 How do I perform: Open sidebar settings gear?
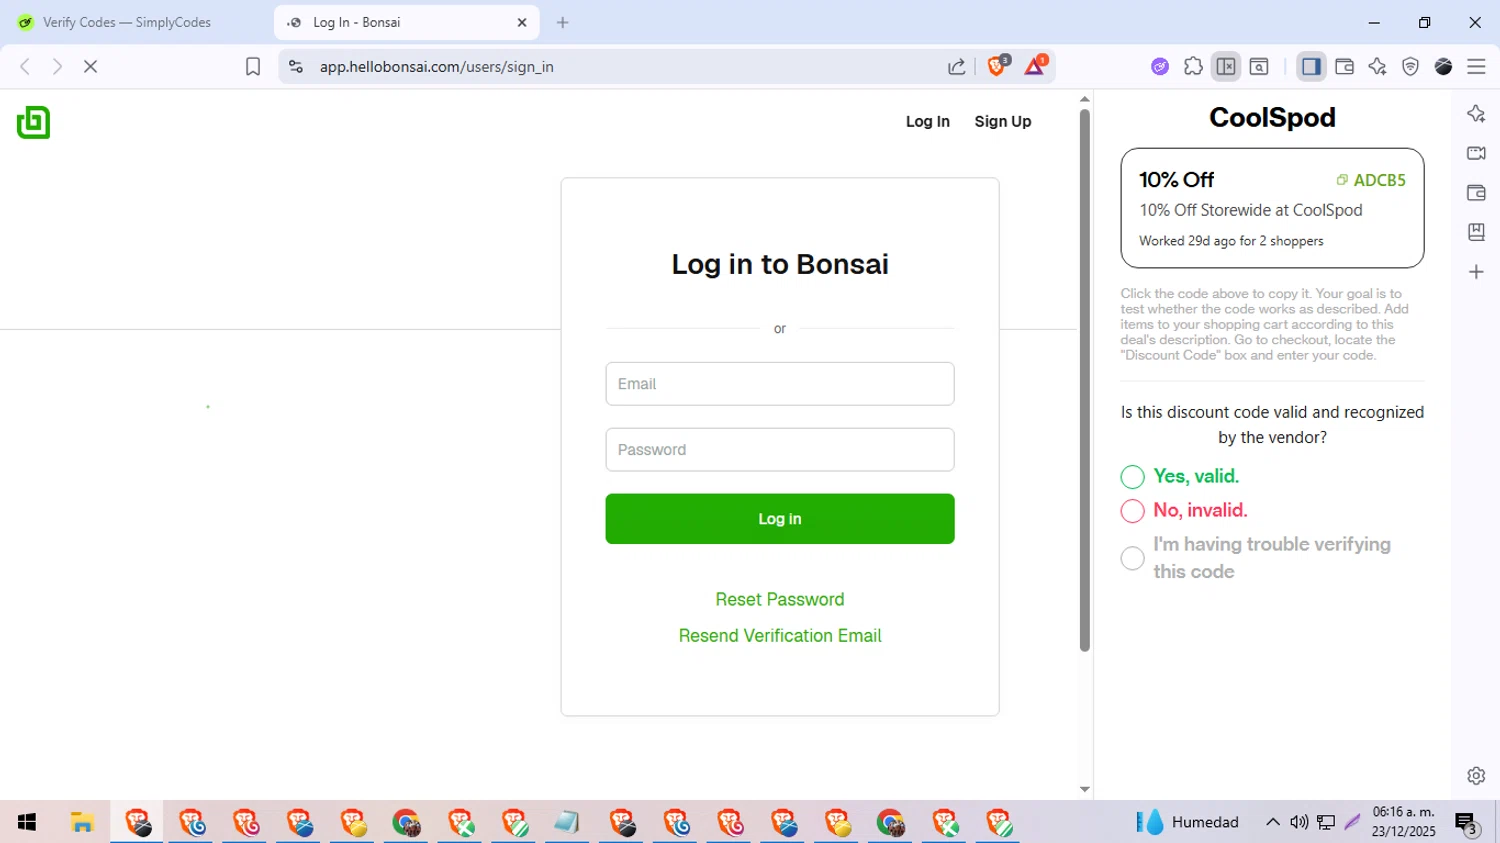coord(1476,776)
